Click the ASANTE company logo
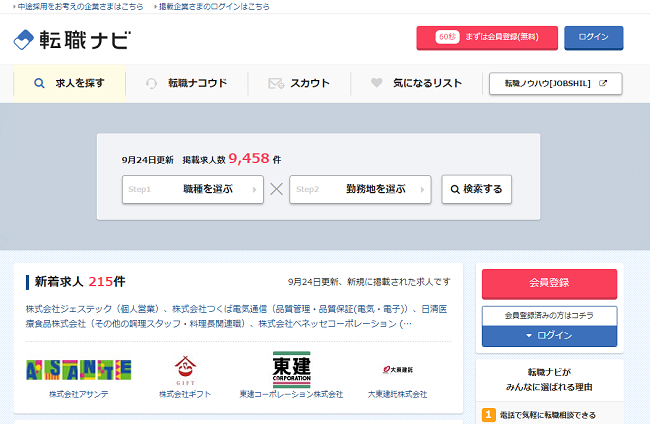Screen dimensions: 650x424 click(78, 370)
